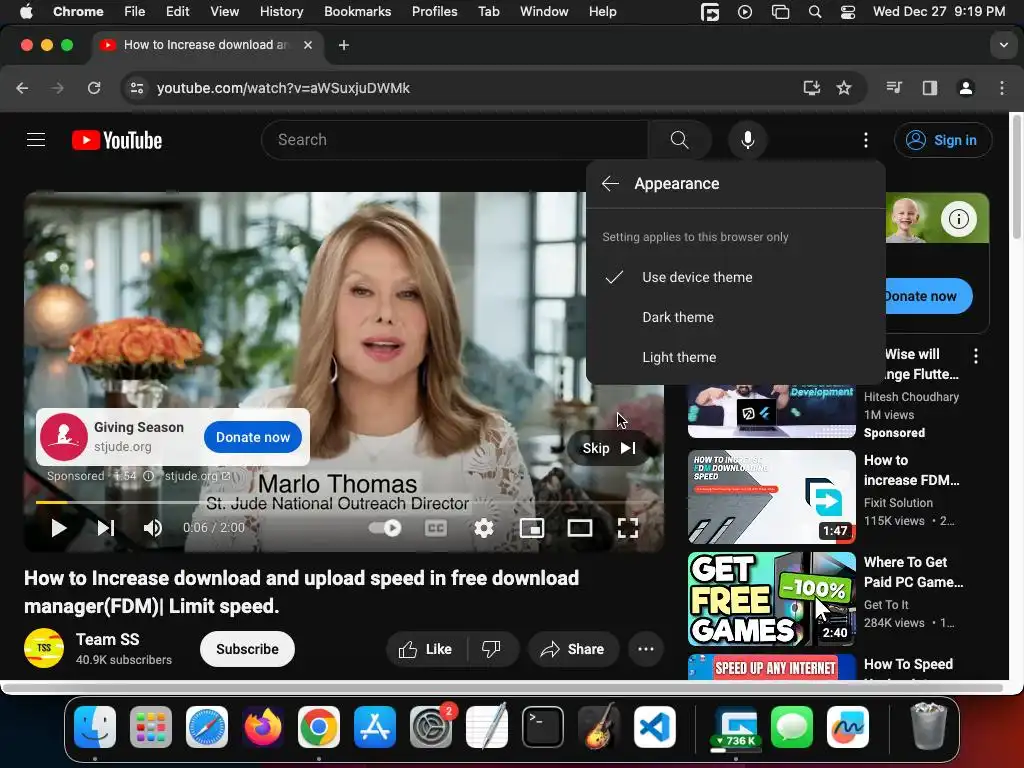Open Visual Studio Code from Dock
Viewport: 1024px width, 768px height.
click(x=655, y=727)
